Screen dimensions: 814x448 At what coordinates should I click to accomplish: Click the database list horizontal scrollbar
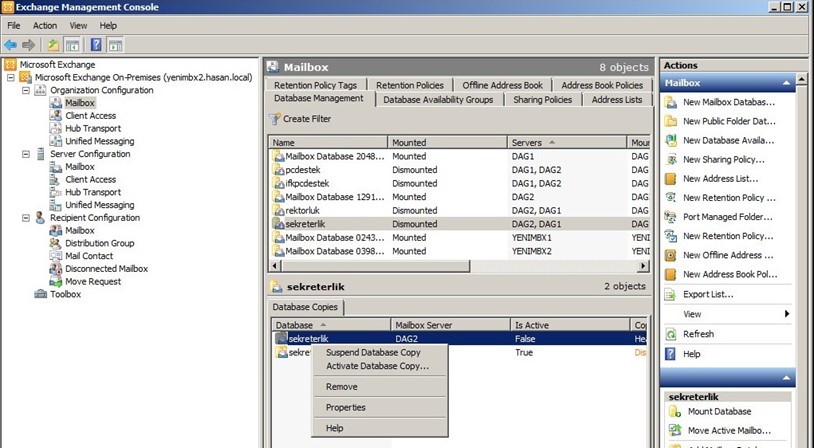(x=376, y=266)
